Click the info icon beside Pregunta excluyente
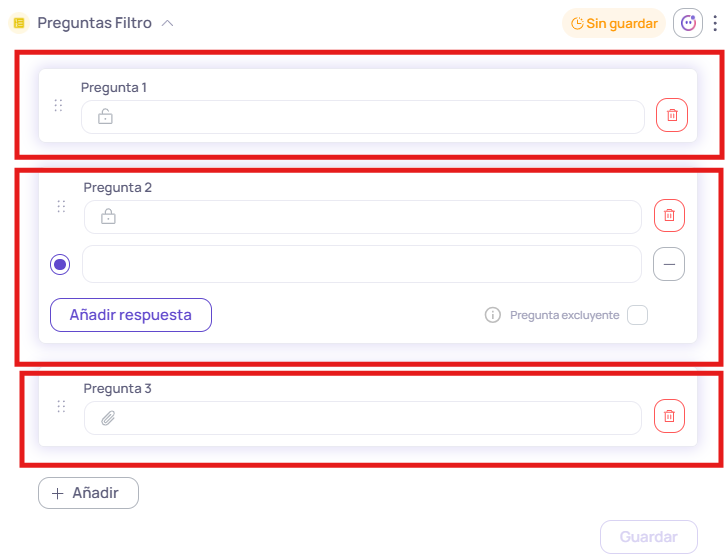726x558 pixels. pos(492,315)
